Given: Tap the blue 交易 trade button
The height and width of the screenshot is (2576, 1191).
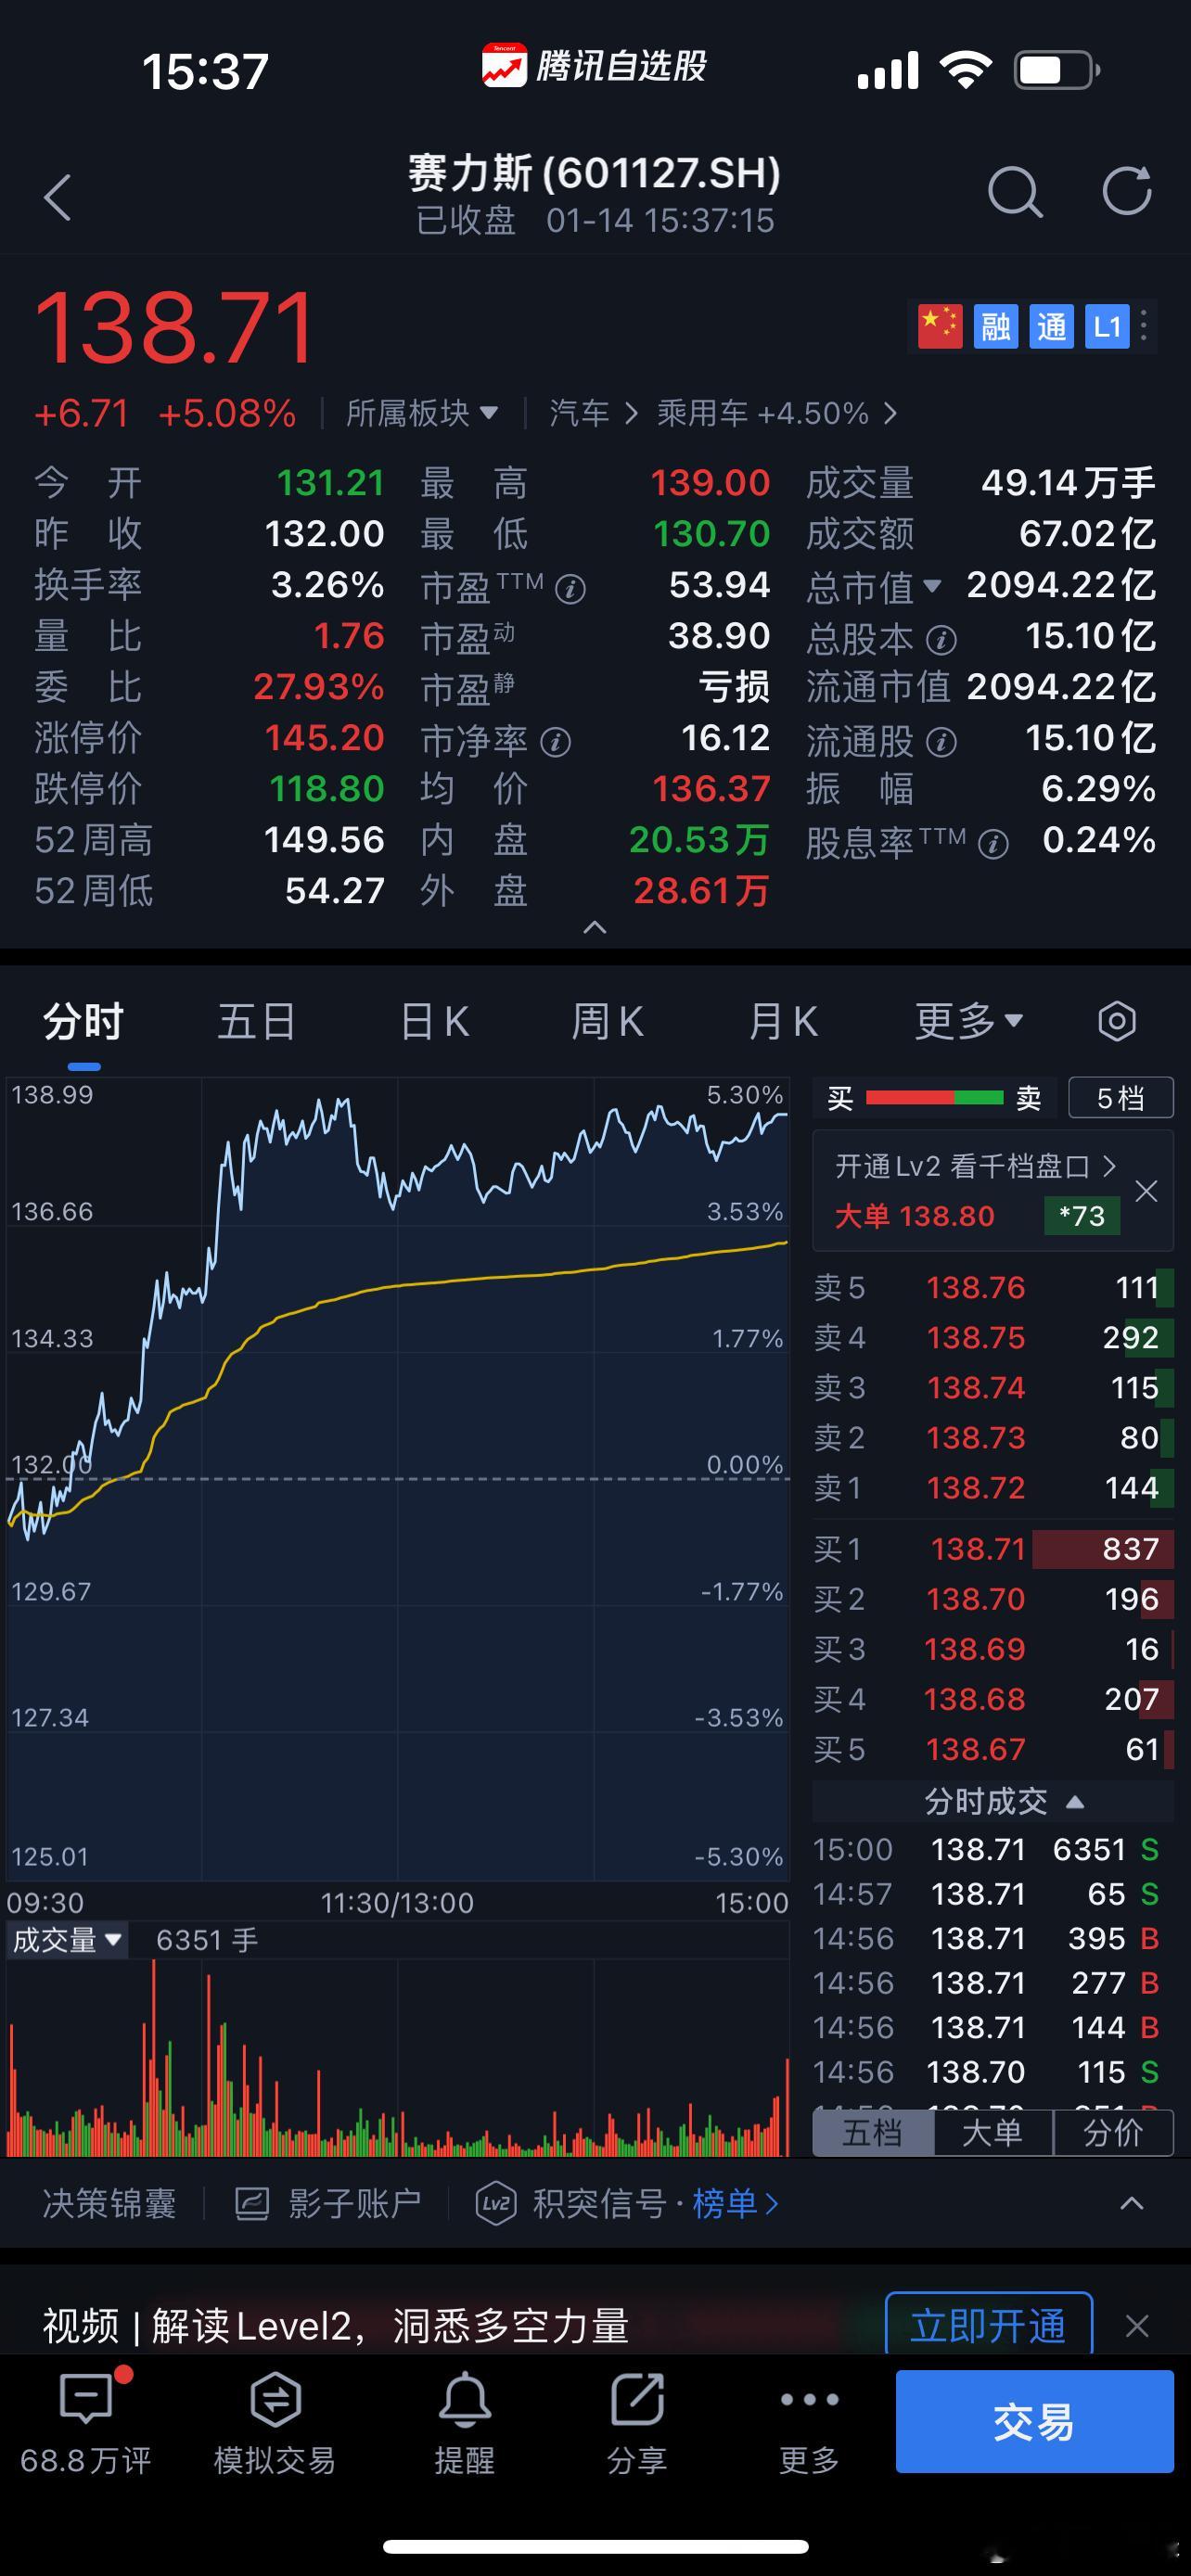Looking at the screenshot, I should pyautogui.click(x=1034, y=2421).
